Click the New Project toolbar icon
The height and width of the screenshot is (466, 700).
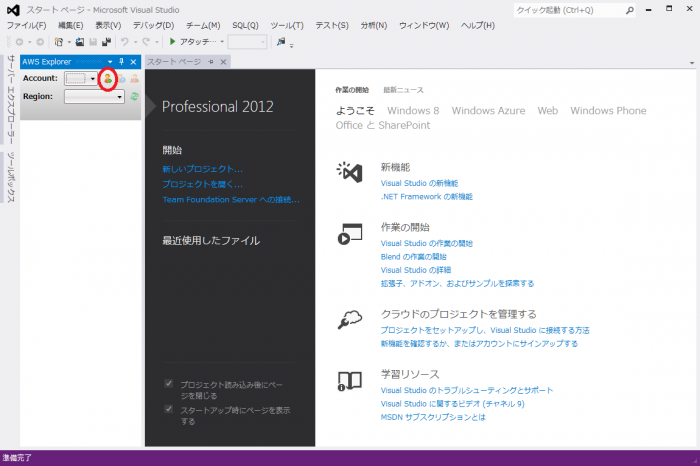coord(58,42)
